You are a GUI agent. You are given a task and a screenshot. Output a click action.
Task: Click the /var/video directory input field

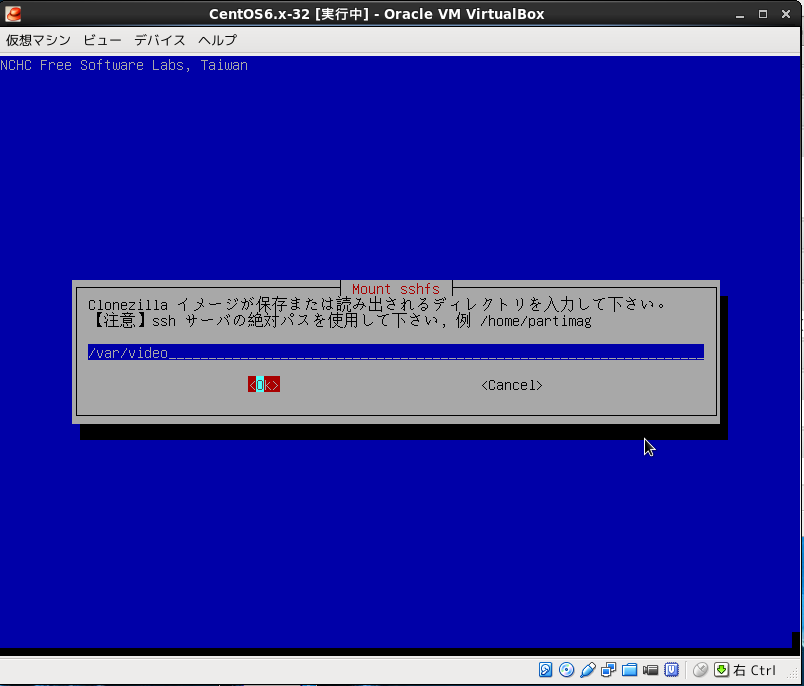point(395,352)
